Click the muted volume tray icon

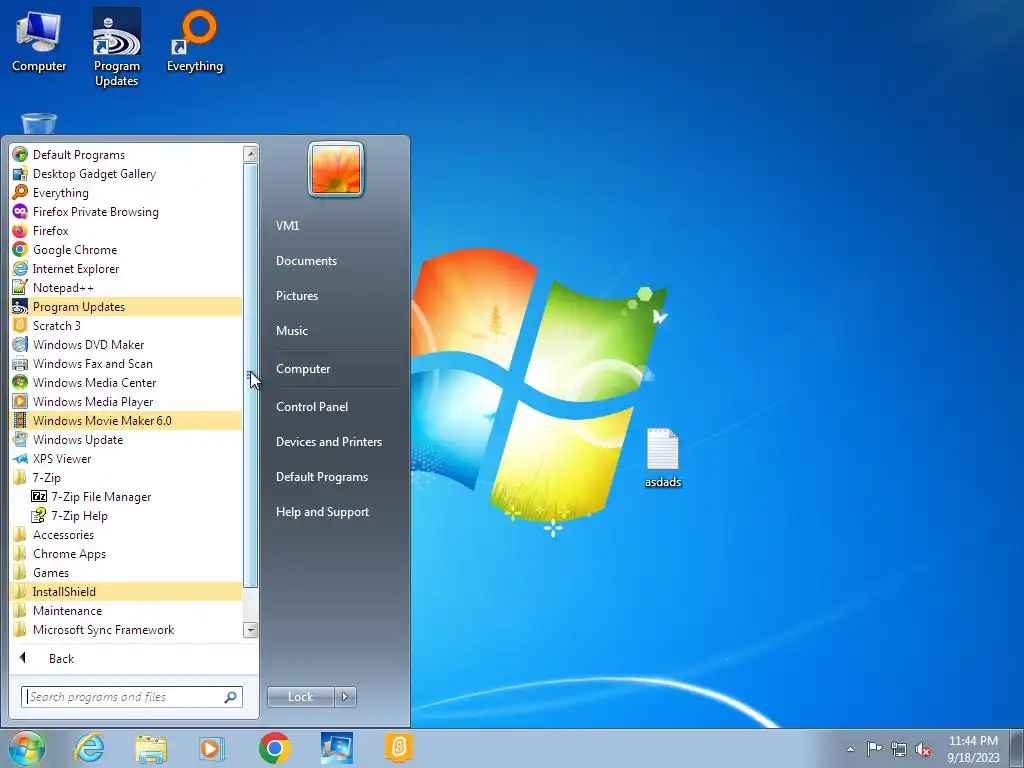pos(923,750)
